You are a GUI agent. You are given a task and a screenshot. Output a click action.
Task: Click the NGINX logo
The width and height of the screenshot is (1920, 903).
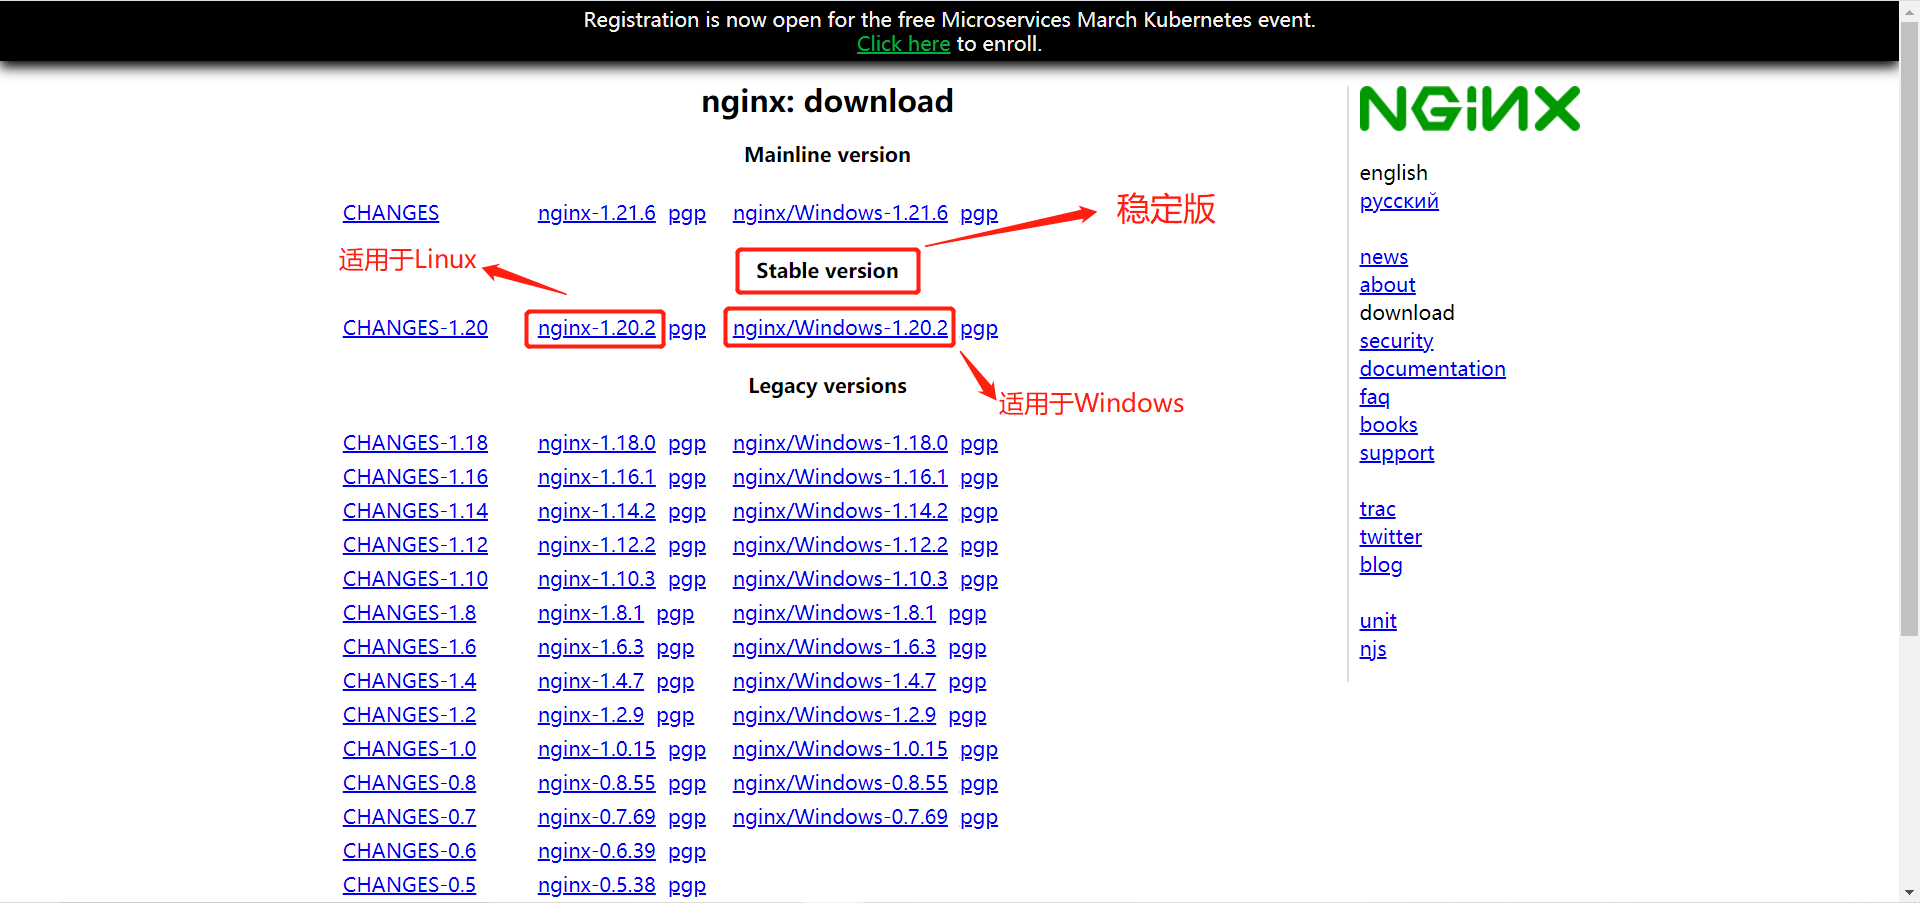tap(1469, 108)
